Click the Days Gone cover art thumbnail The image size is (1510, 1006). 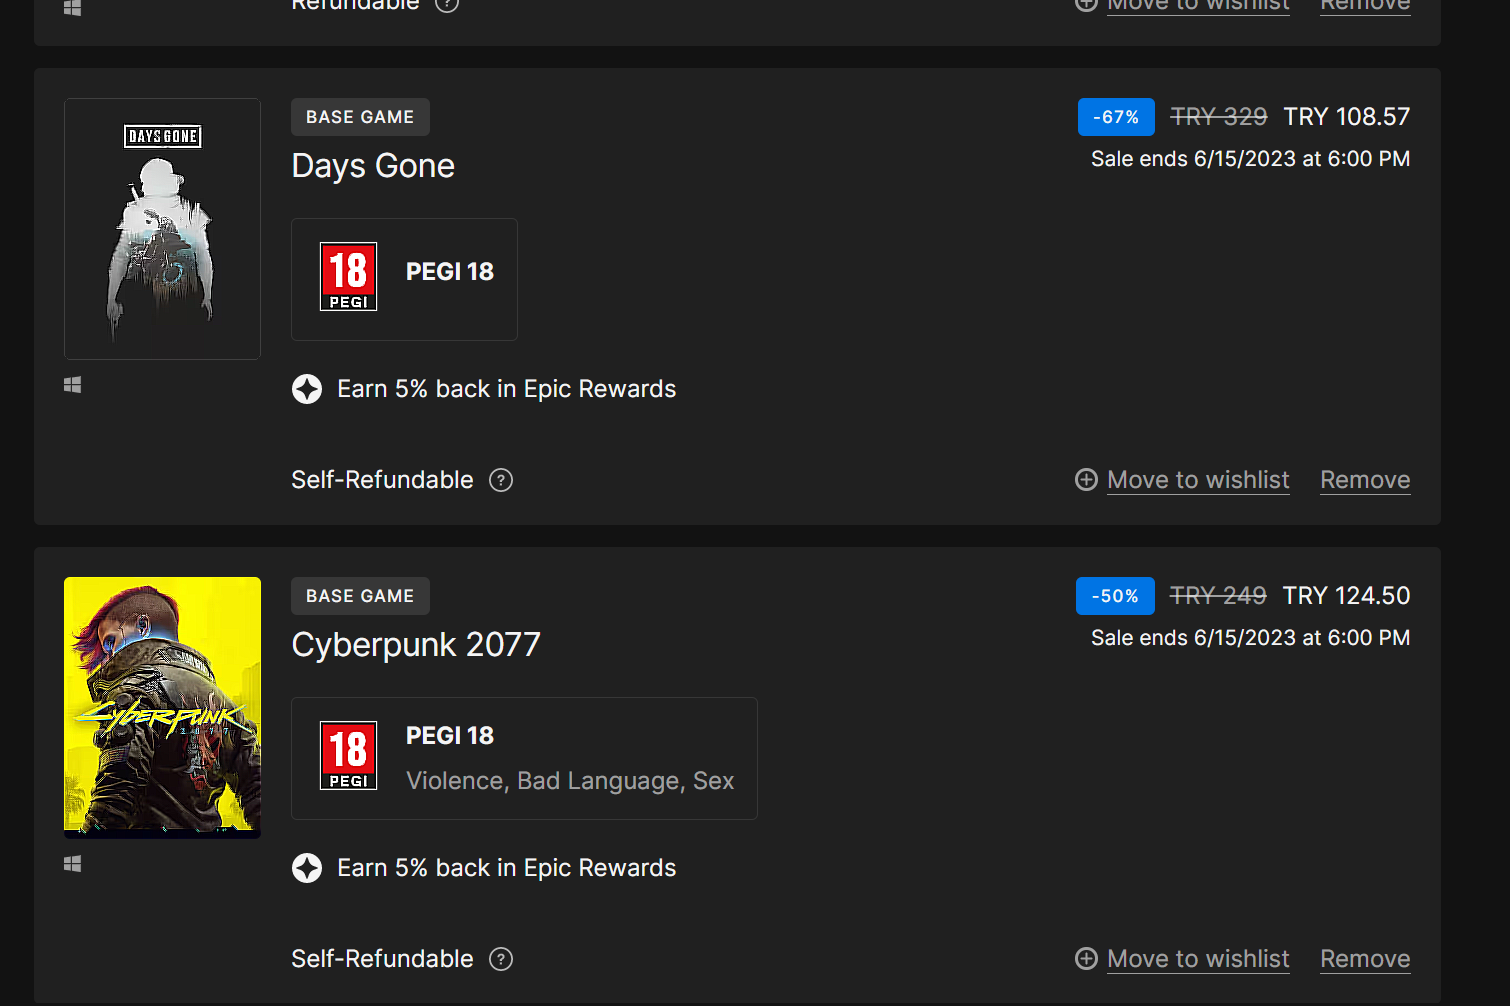pyautogui.click(x=162, y=229)
